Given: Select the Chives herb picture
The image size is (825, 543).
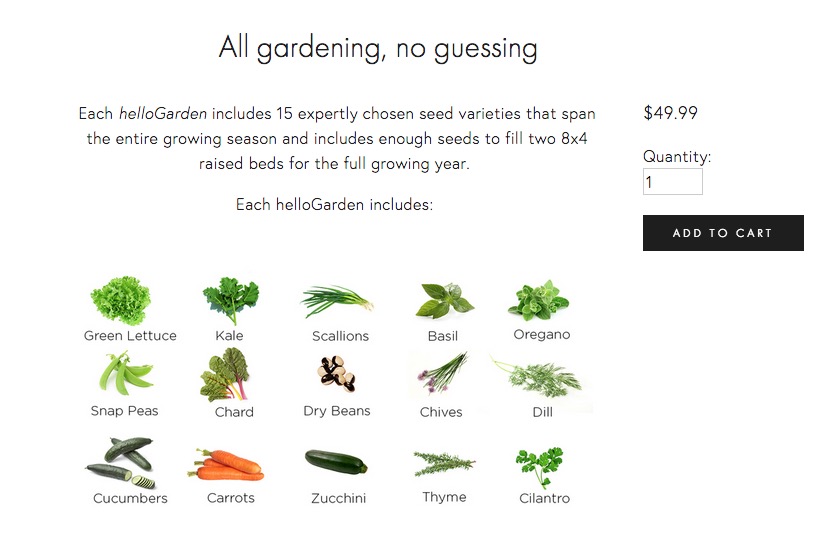Looking at the screenshot, I should coord(441,376).
